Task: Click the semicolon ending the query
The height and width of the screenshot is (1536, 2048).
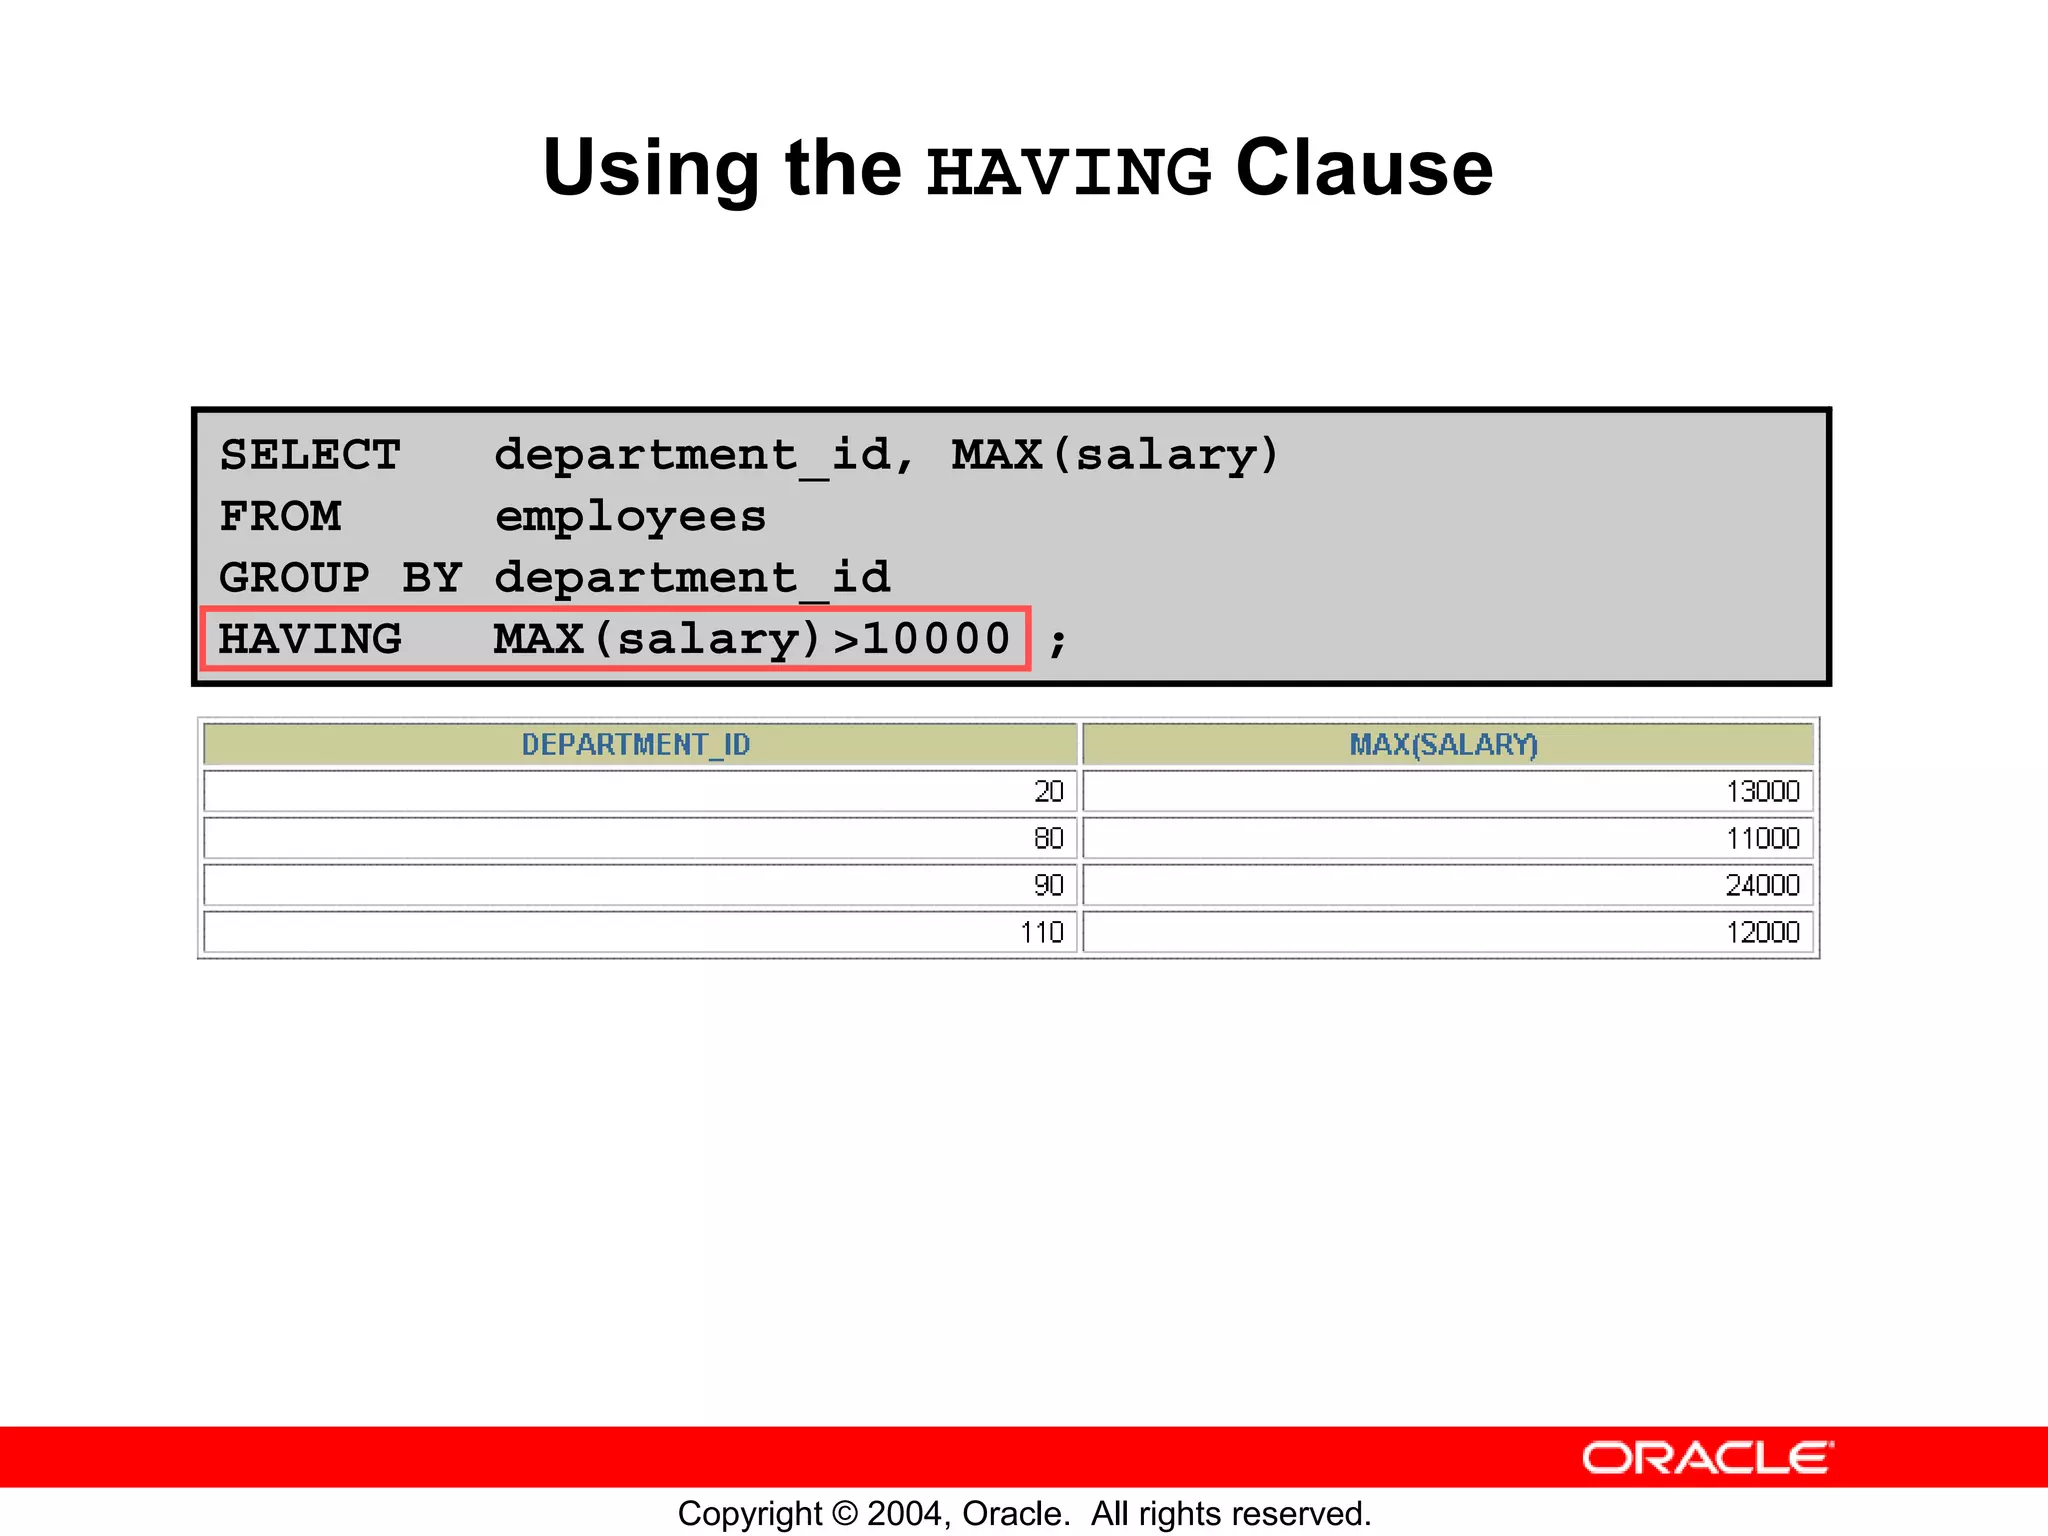Action: tap(1058, 641)
